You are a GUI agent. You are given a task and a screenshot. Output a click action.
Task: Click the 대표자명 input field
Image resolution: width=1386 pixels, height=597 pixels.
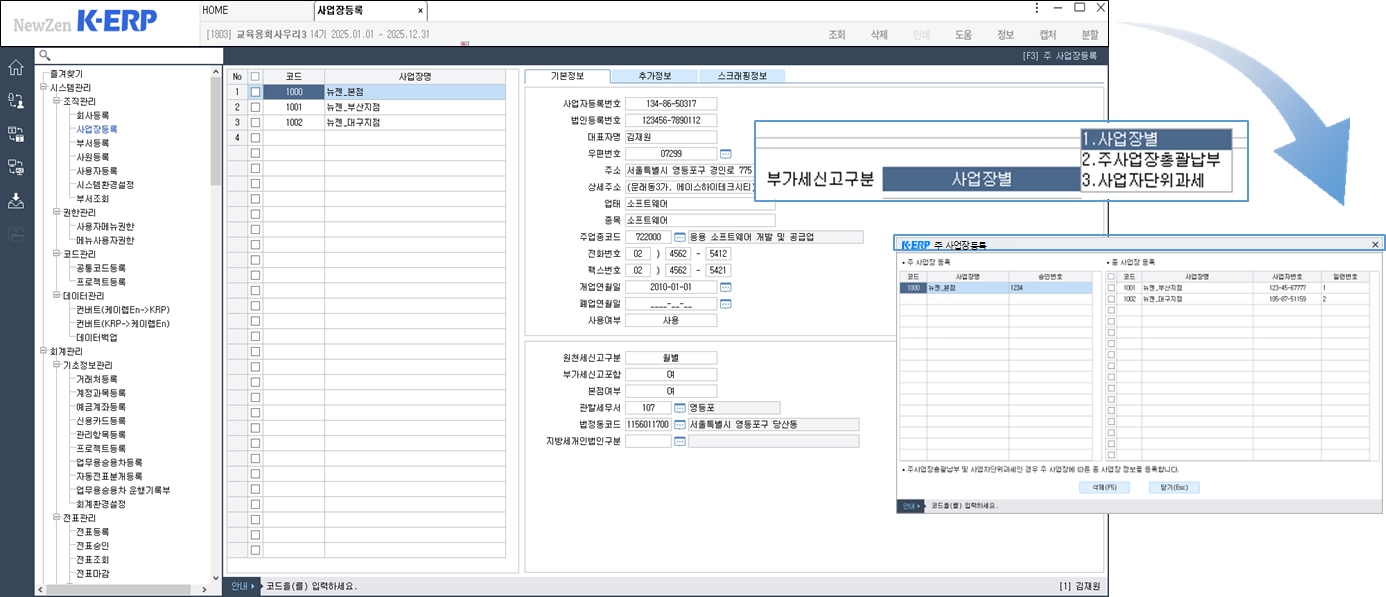click(x=671, y=137)
